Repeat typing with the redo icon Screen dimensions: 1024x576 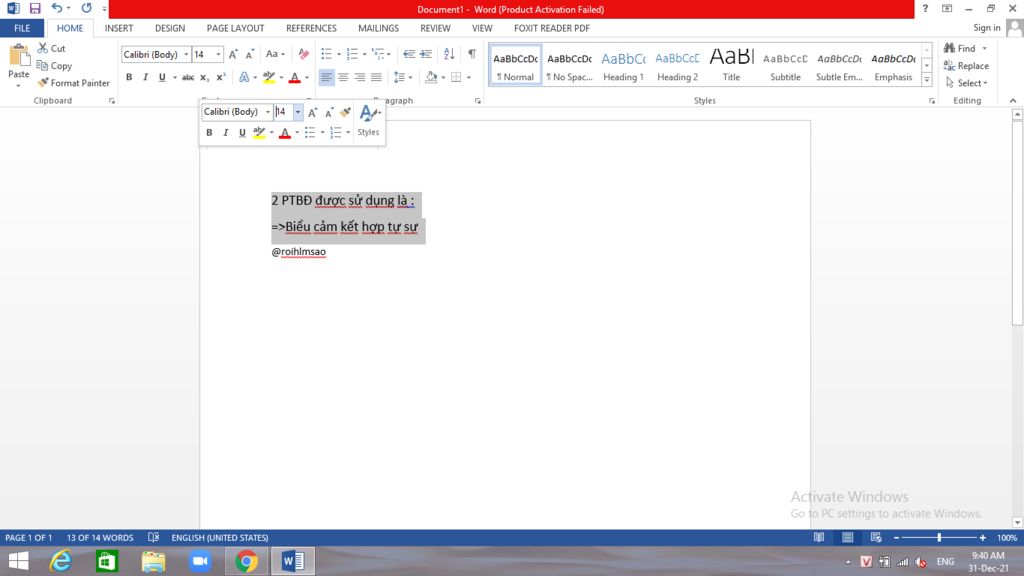(x=86, y=8)
